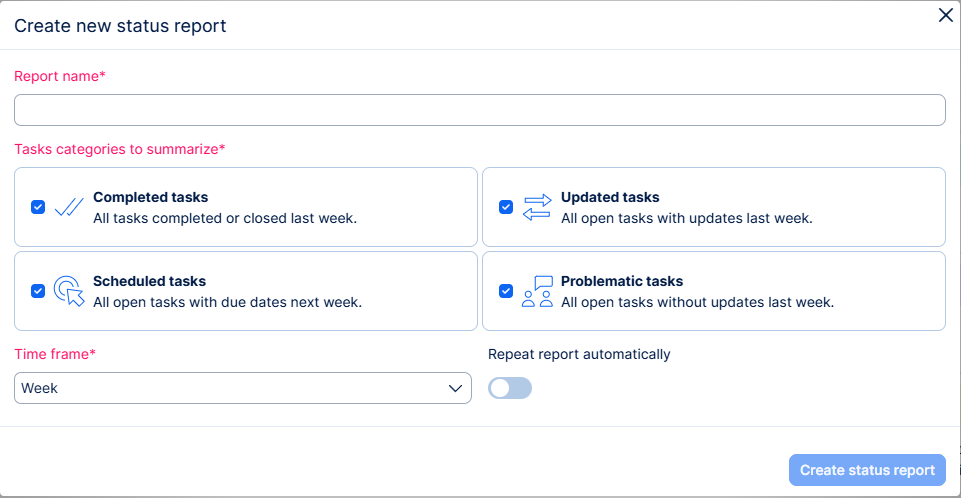
Task: Disable the Scheduled tasks checkbox
Action: point(38,291)
